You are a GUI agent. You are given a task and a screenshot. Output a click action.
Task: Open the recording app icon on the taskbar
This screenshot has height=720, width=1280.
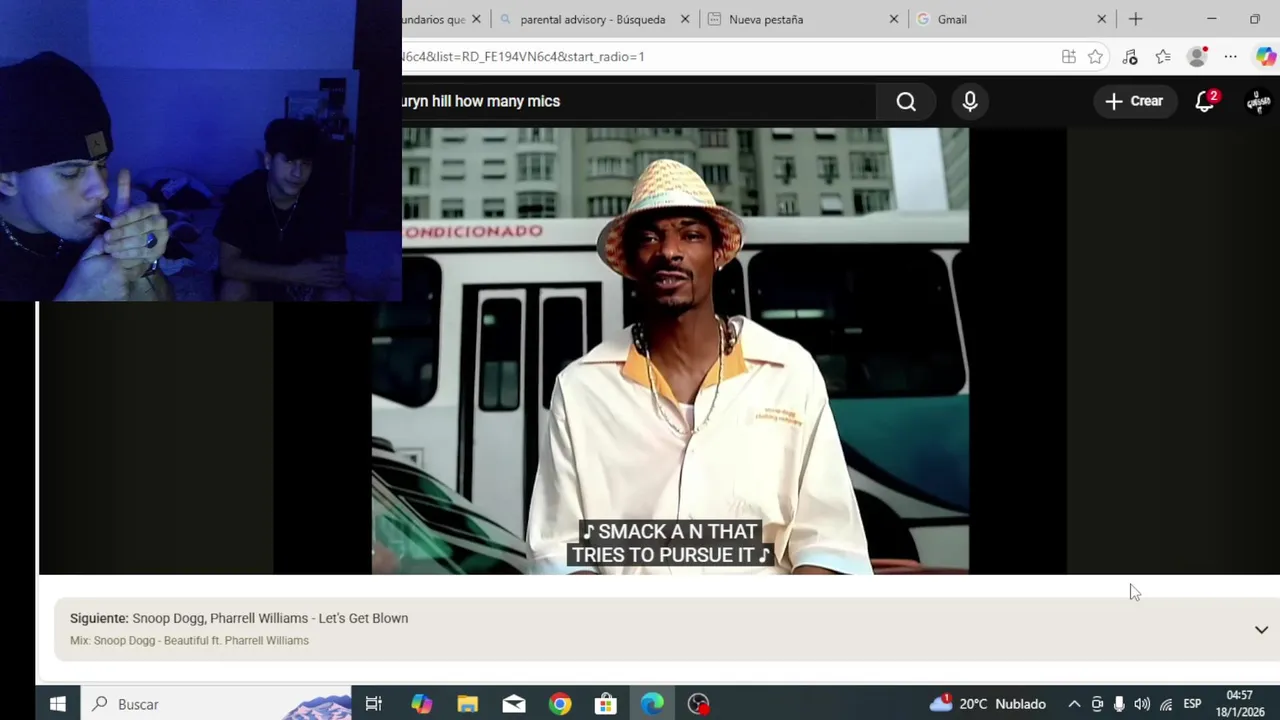click(698, 704)
